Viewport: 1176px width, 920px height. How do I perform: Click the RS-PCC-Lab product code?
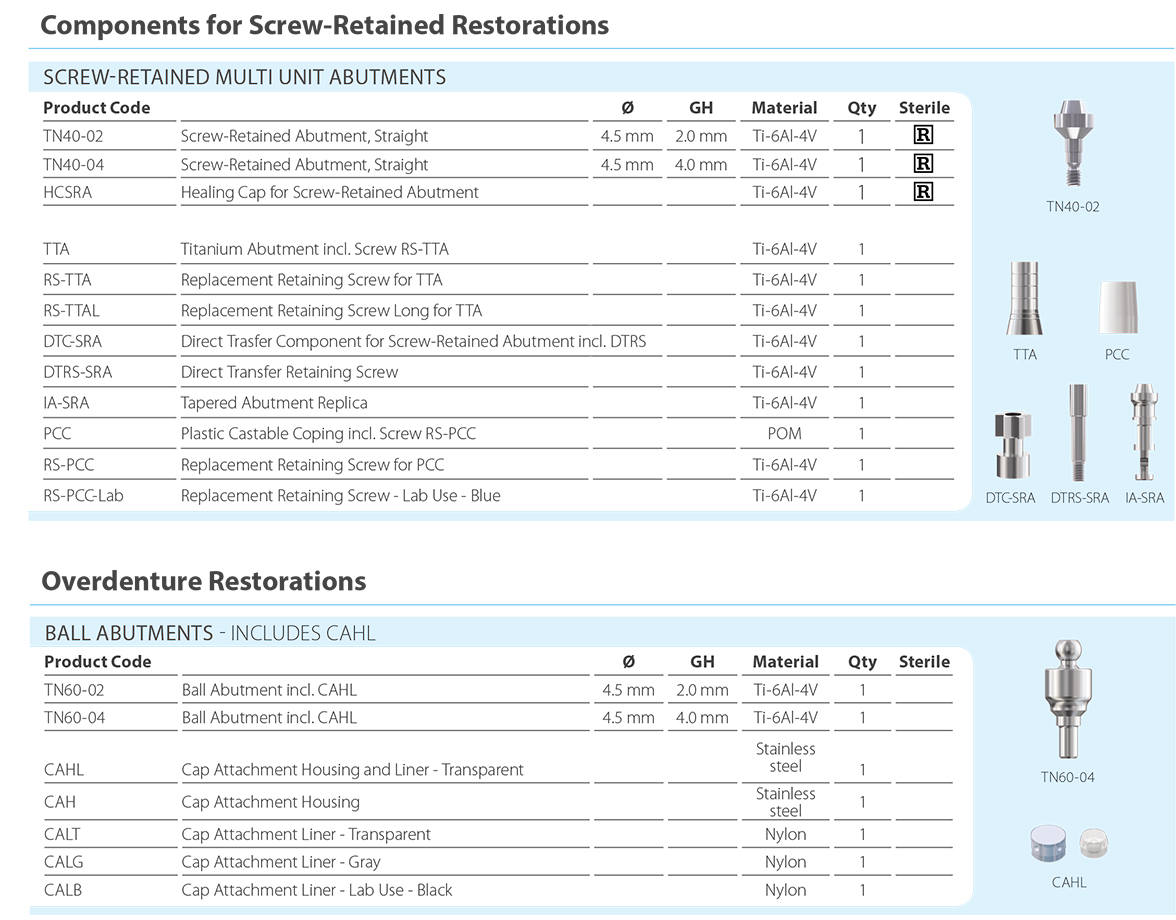click(x=83, y=495)
